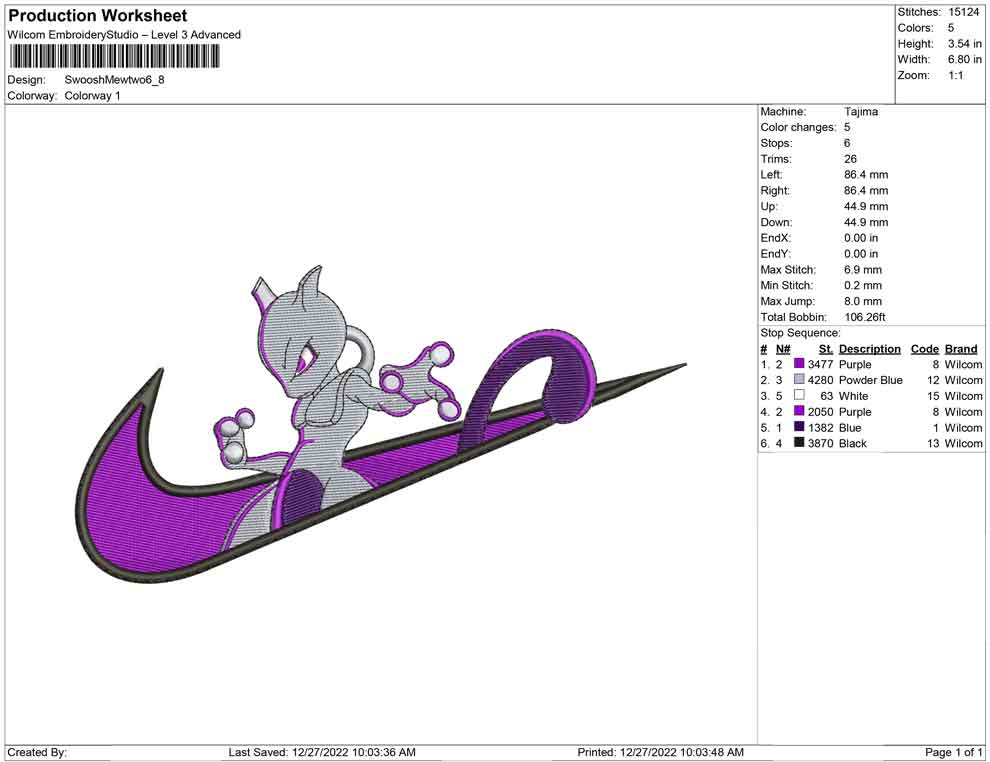This screenshot has height=762, width=990.
Task: Click the 'Down:' label
Action: click(777, 222)
